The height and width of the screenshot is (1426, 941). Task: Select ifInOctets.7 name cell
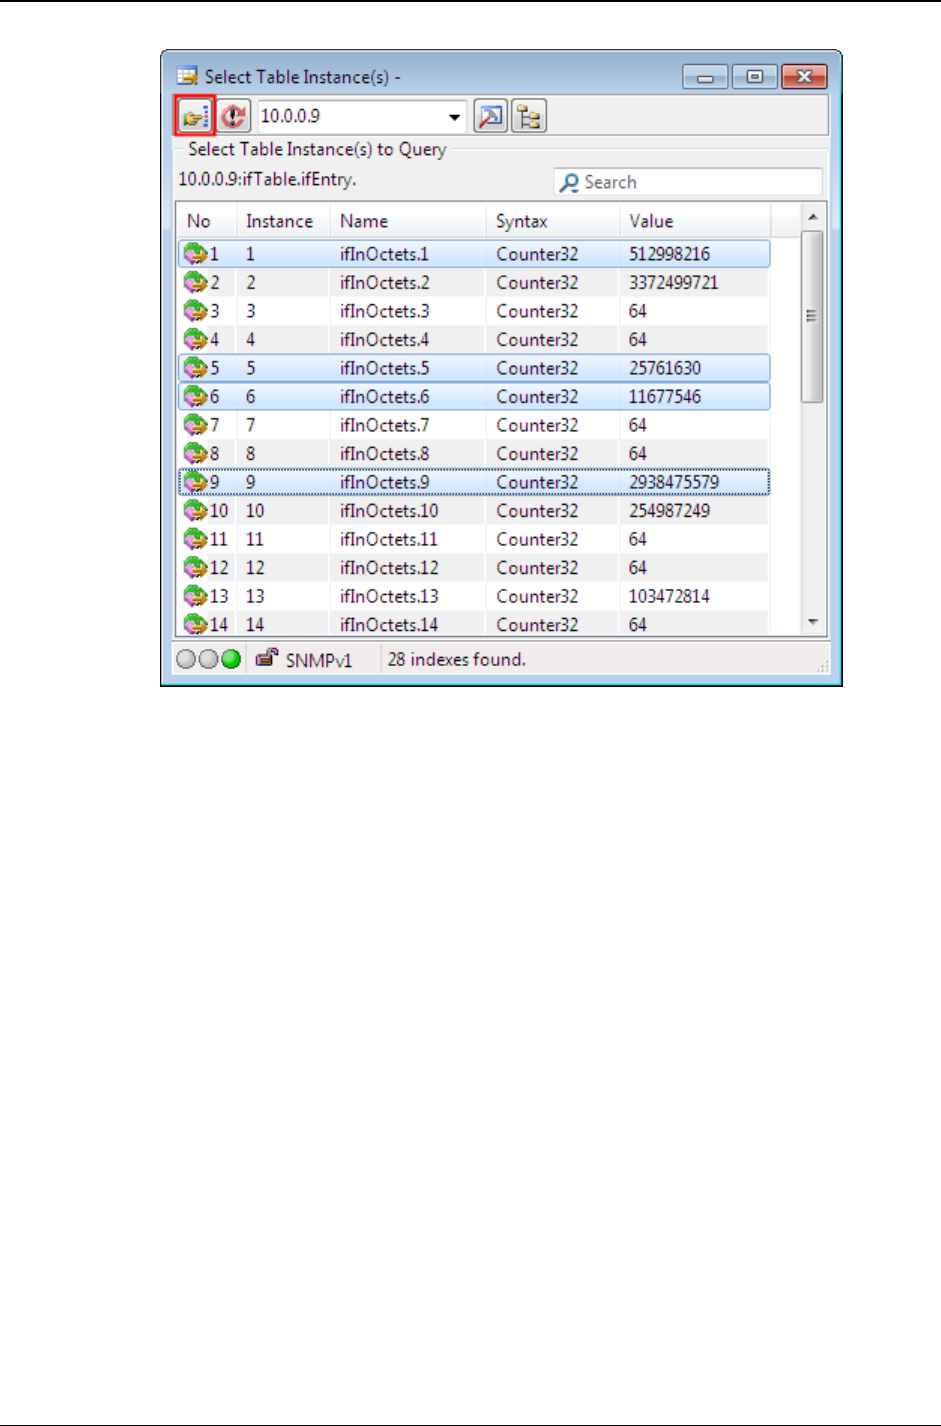point(384,425)
